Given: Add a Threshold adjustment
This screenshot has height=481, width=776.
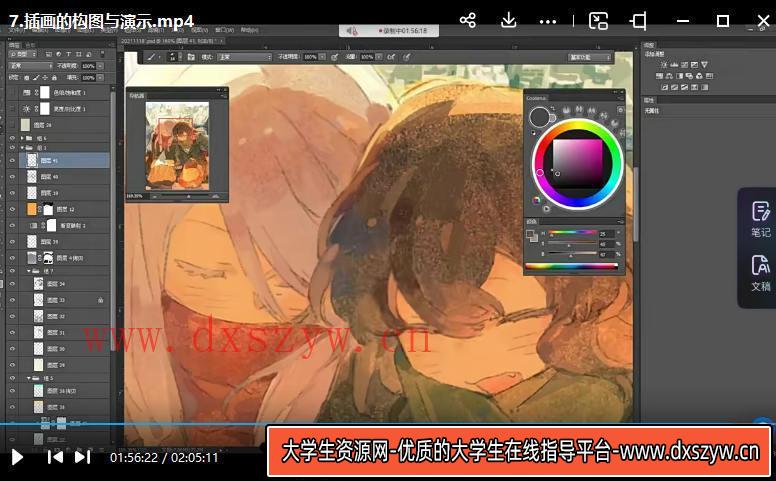Looking at the screenshot, I should 684,87.
